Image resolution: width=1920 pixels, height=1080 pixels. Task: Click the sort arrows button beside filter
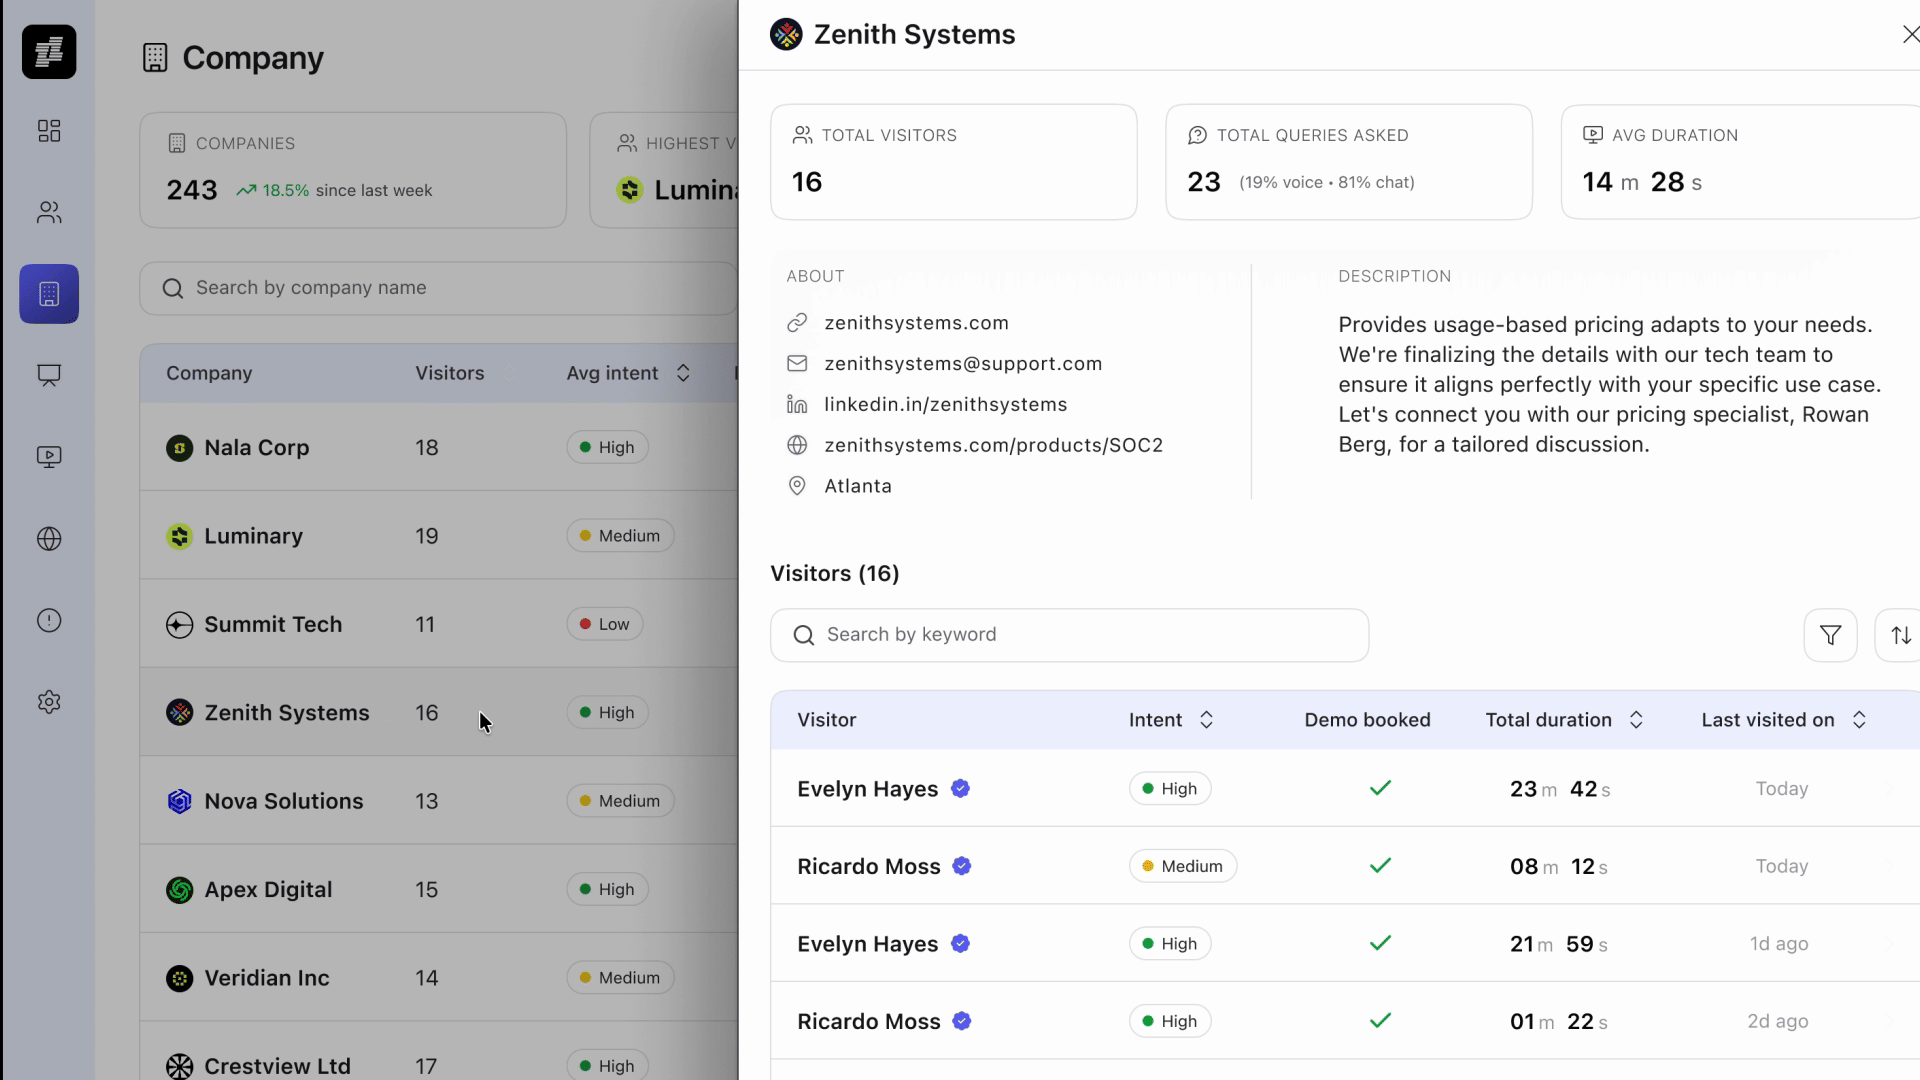coord(1900,635)
